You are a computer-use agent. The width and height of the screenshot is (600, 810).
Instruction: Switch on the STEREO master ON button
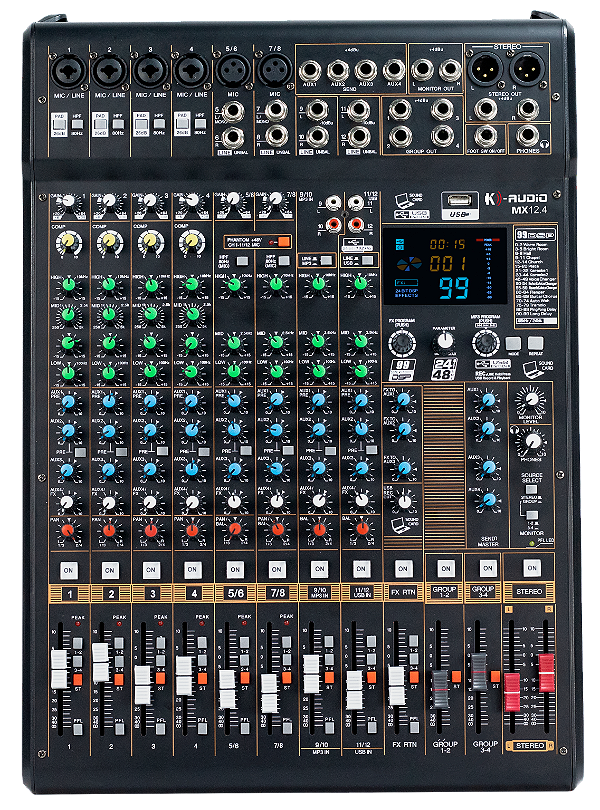pyautogui.click(x=532, y=568)
